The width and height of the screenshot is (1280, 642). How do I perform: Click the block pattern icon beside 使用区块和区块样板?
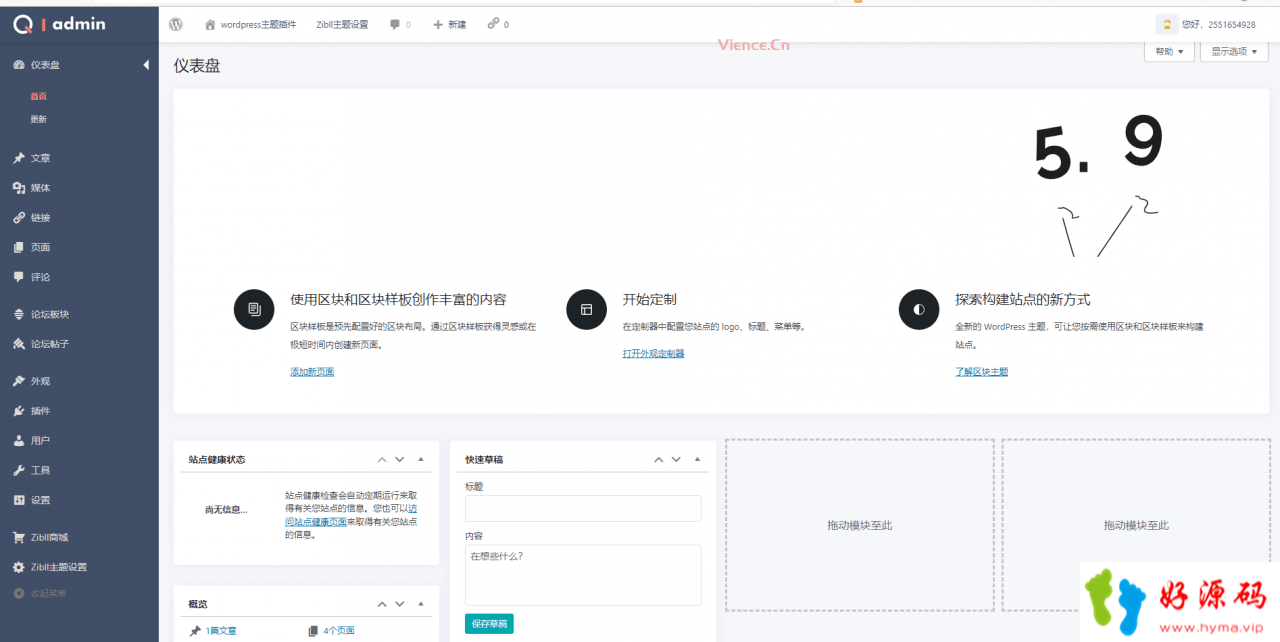254,309
